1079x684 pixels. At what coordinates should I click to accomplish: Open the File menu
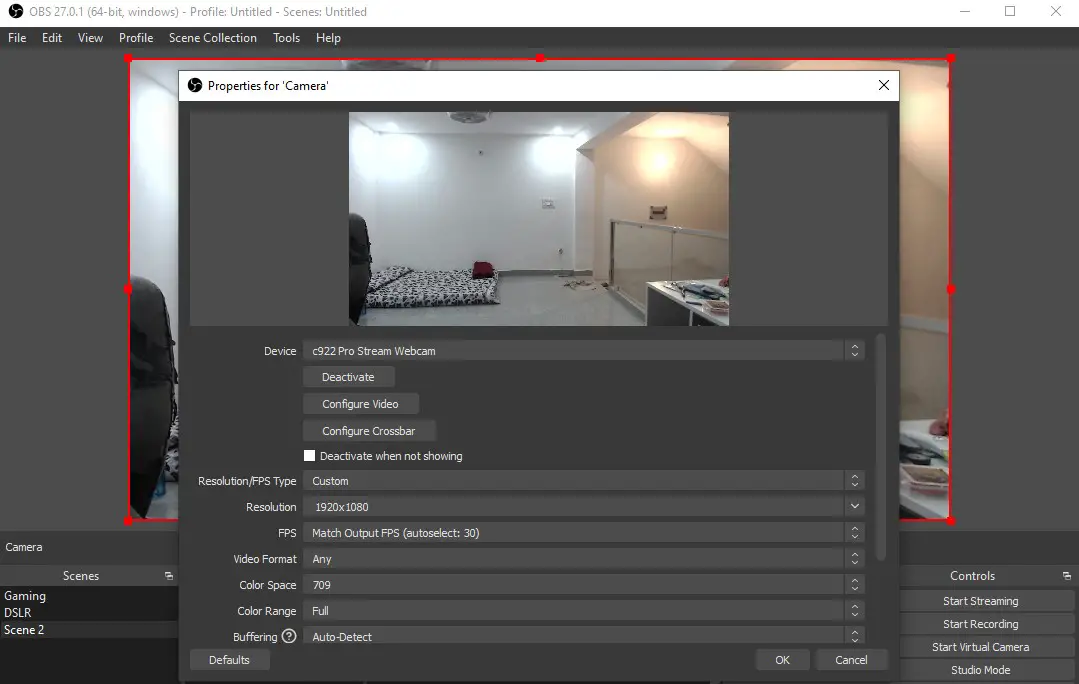pos(17,38)
